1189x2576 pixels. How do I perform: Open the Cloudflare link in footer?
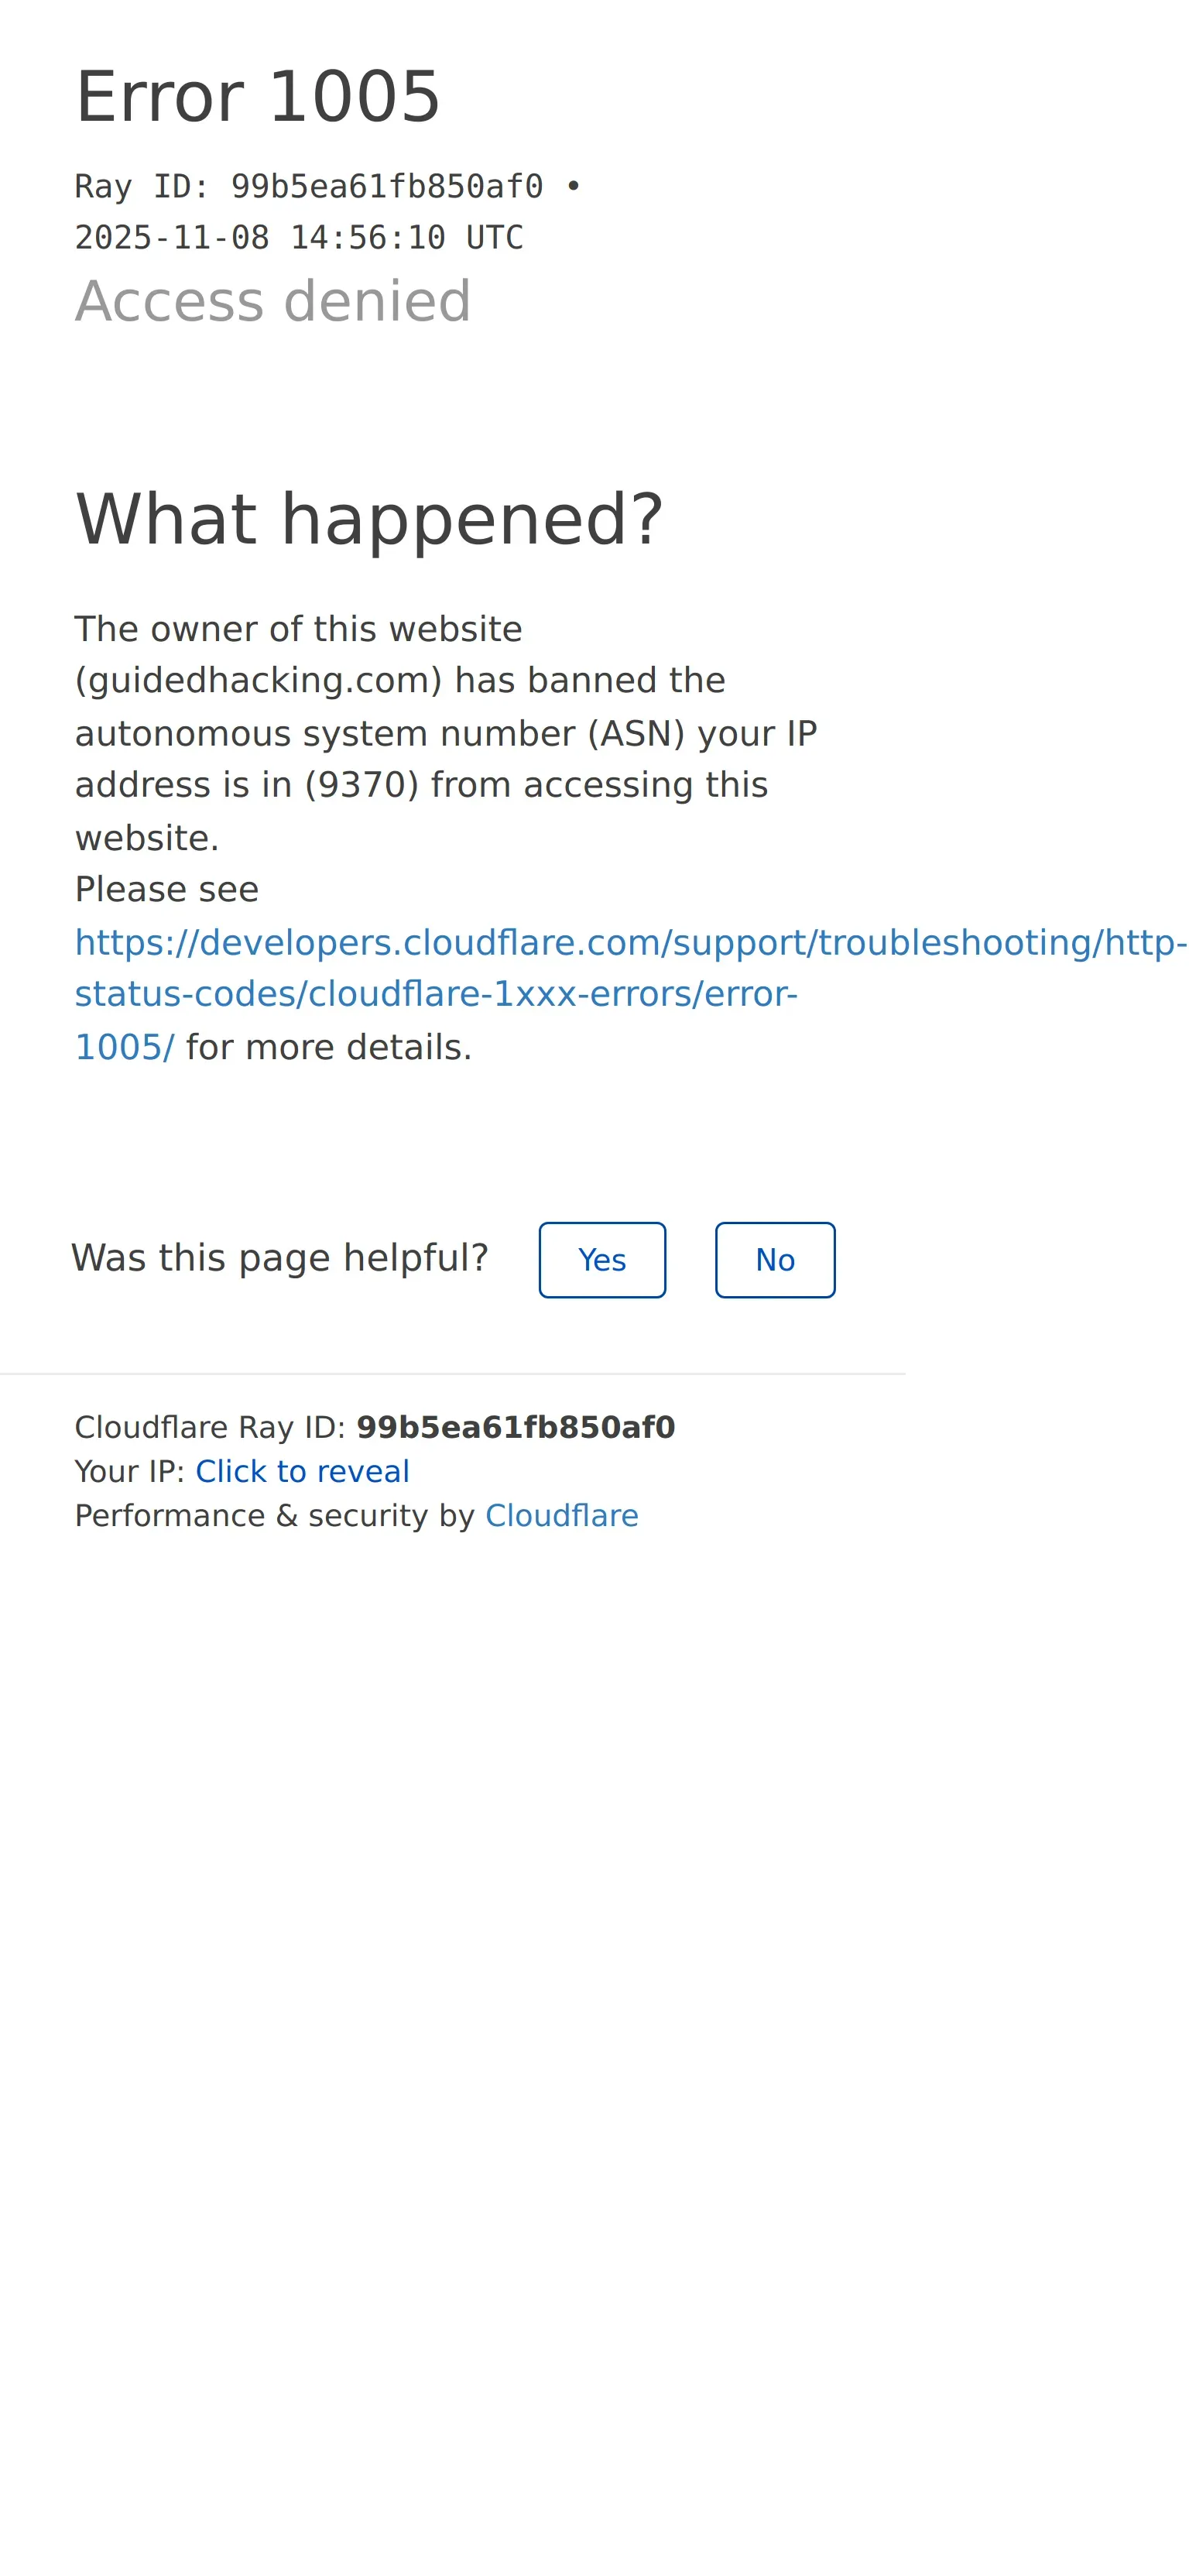tap(561, 1516)
